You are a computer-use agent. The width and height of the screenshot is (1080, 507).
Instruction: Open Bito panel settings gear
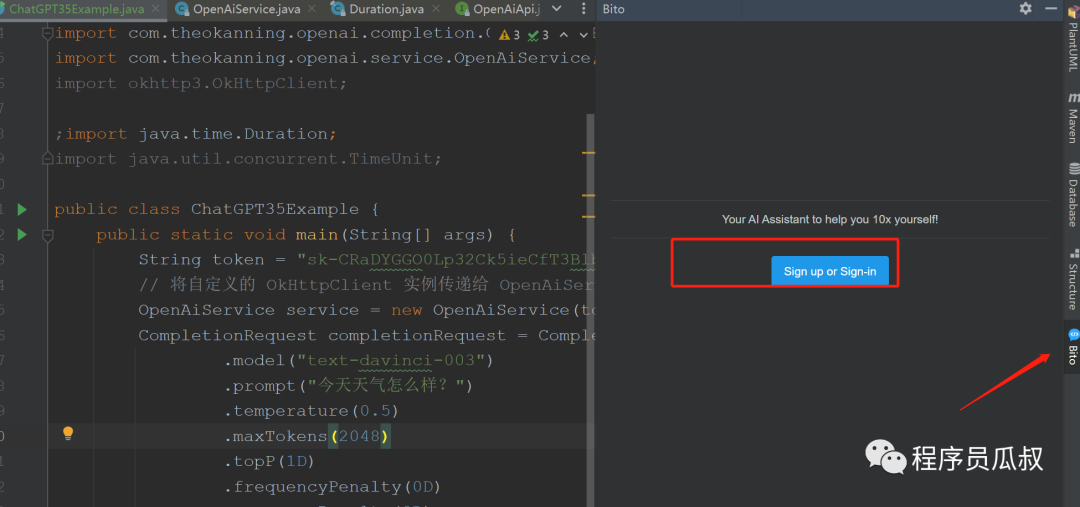coord(1026,8)
